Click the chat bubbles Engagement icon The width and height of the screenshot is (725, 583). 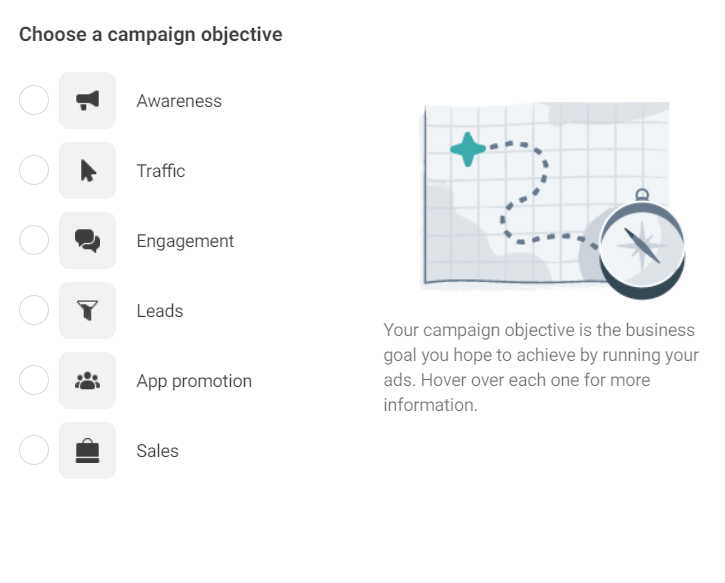pyautogui.click(x=88, y=241)
